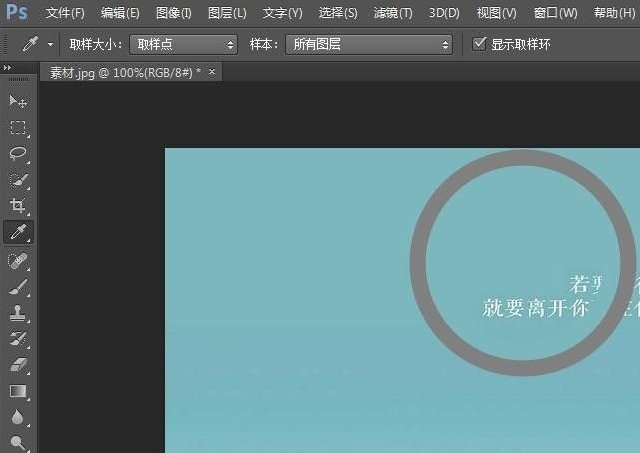The width and height of the screenshot is (640, 453).
Task: Select the Rectangular Marquee tool
Action: 18,127
